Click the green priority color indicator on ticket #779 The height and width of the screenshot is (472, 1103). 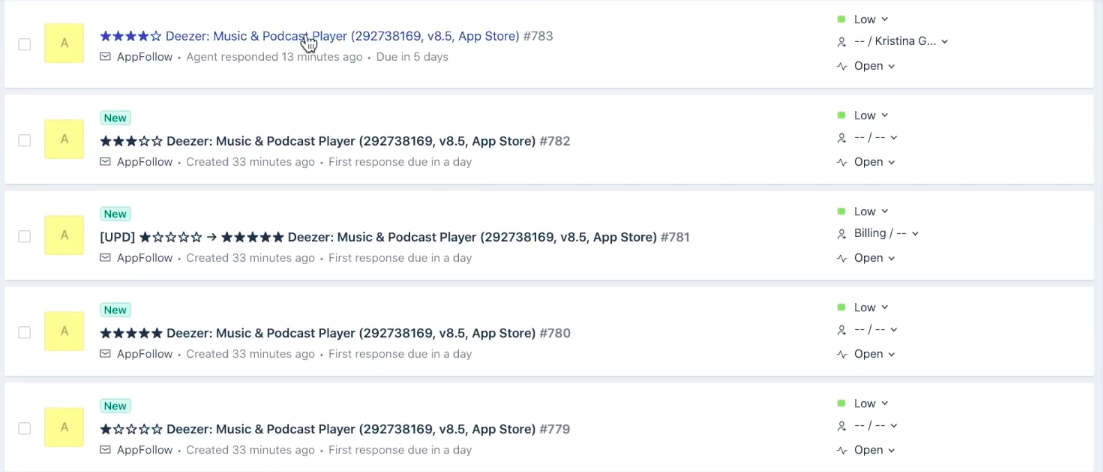841,403
